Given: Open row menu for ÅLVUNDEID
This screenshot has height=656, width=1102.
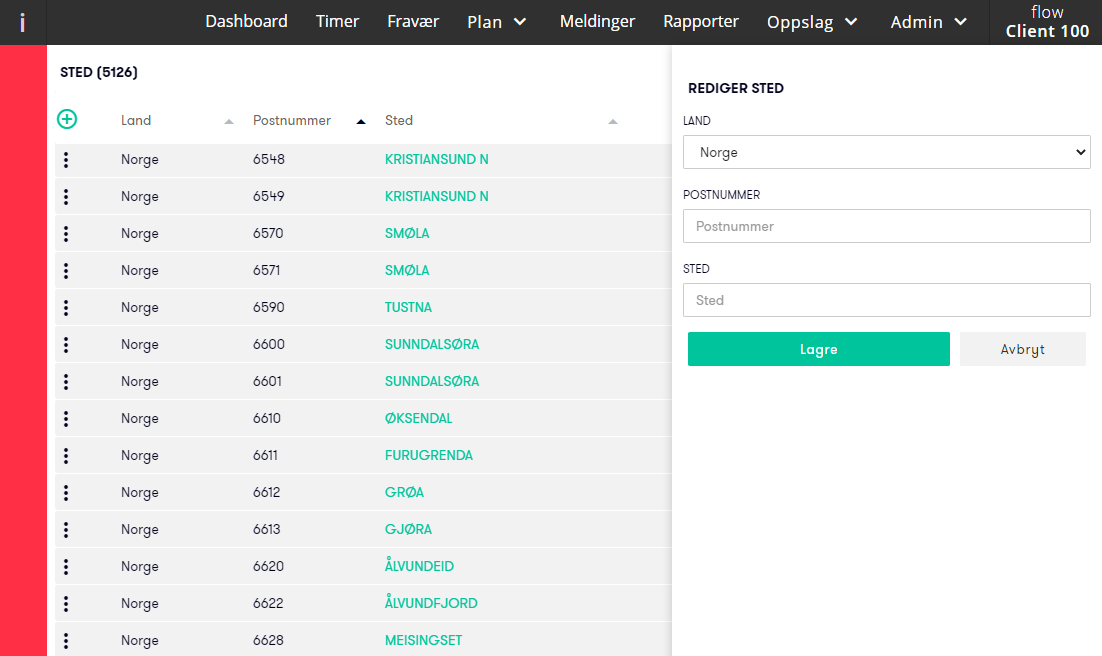Looking at the screenshot, I should point(66,567).
